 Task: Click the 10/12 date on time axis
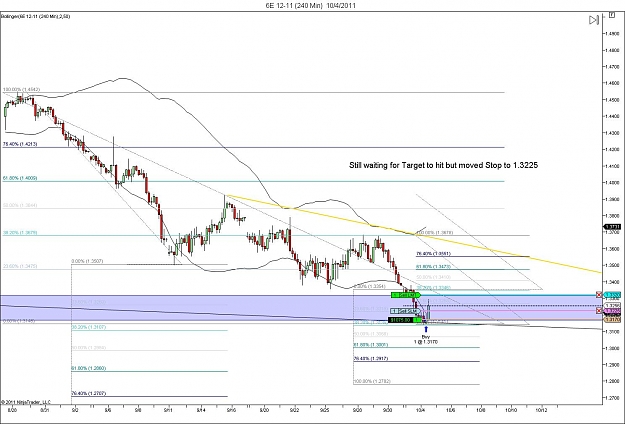(x=541, y=409)
